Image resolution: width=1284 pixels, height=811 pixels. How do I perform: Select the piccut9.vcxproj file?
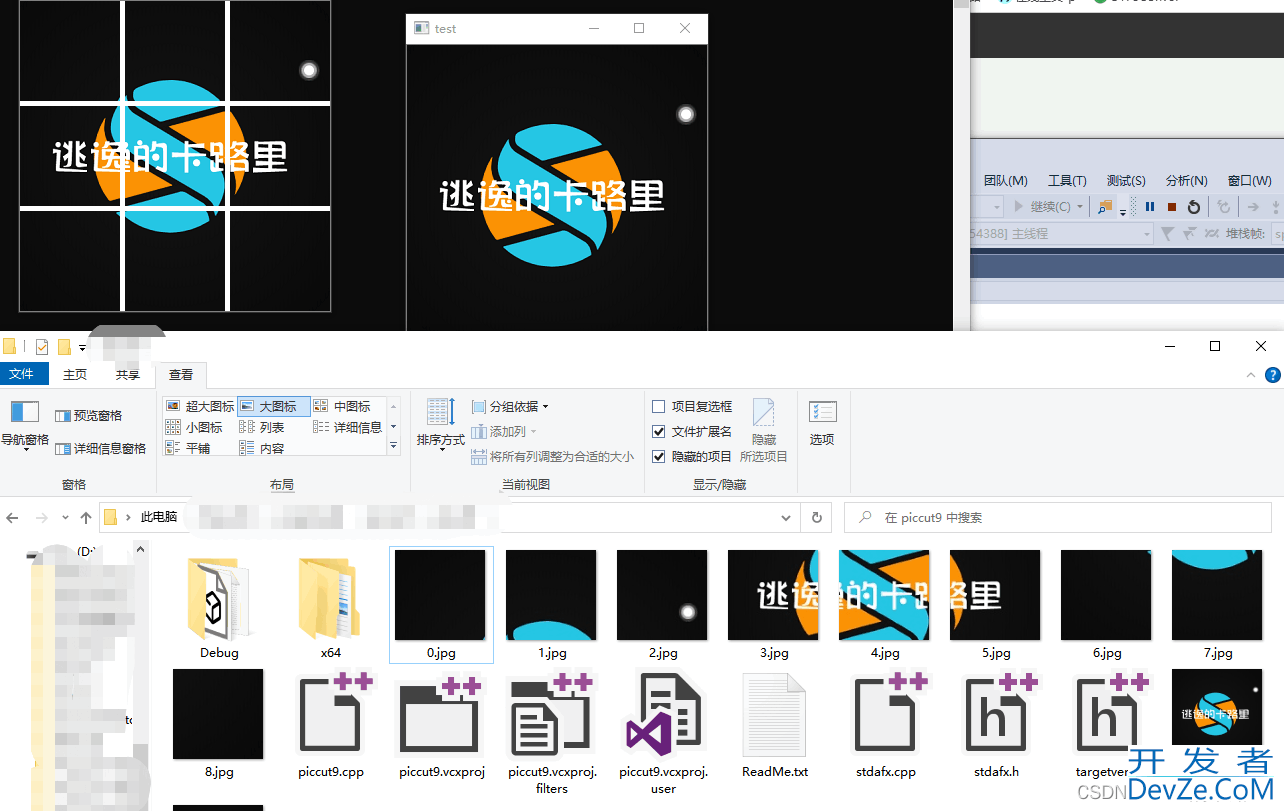[442, 725]
